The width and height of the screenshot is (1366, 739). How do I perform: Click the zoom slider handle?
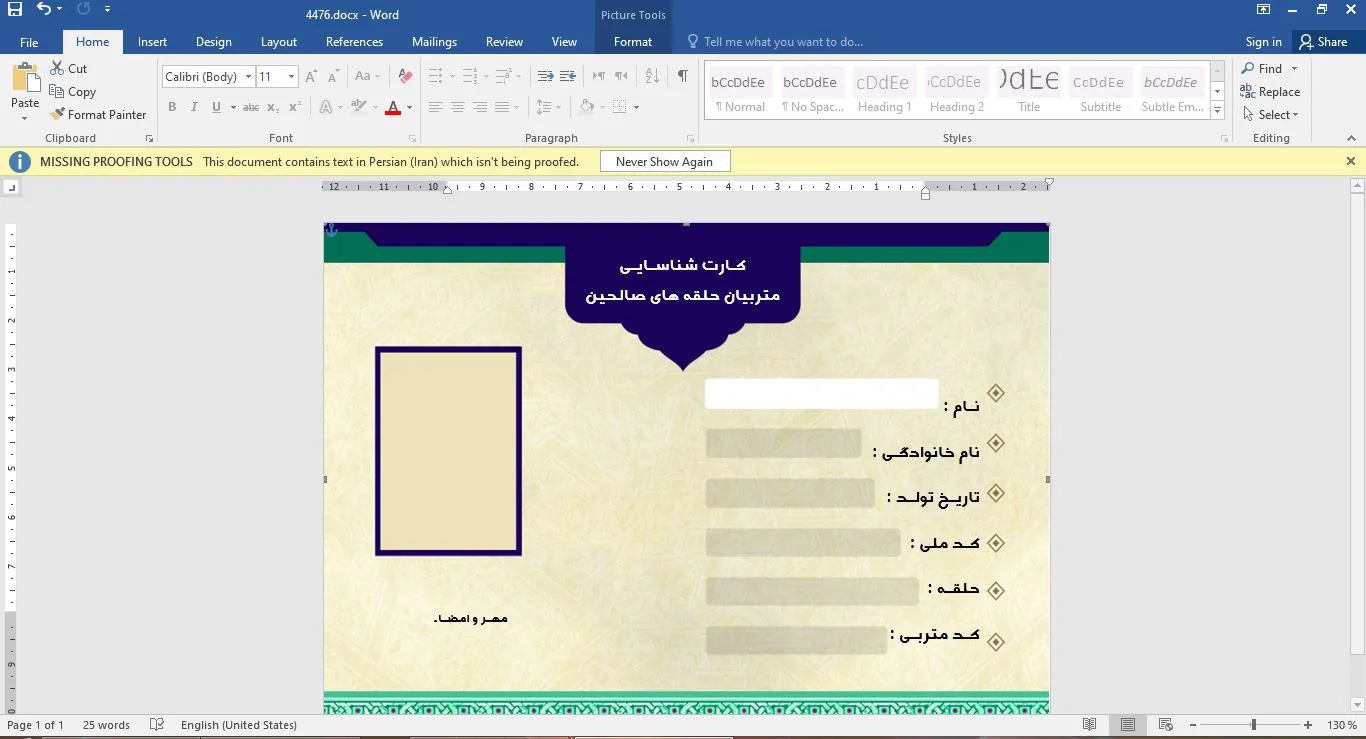pyautogui.click(x=1253, y=725)
